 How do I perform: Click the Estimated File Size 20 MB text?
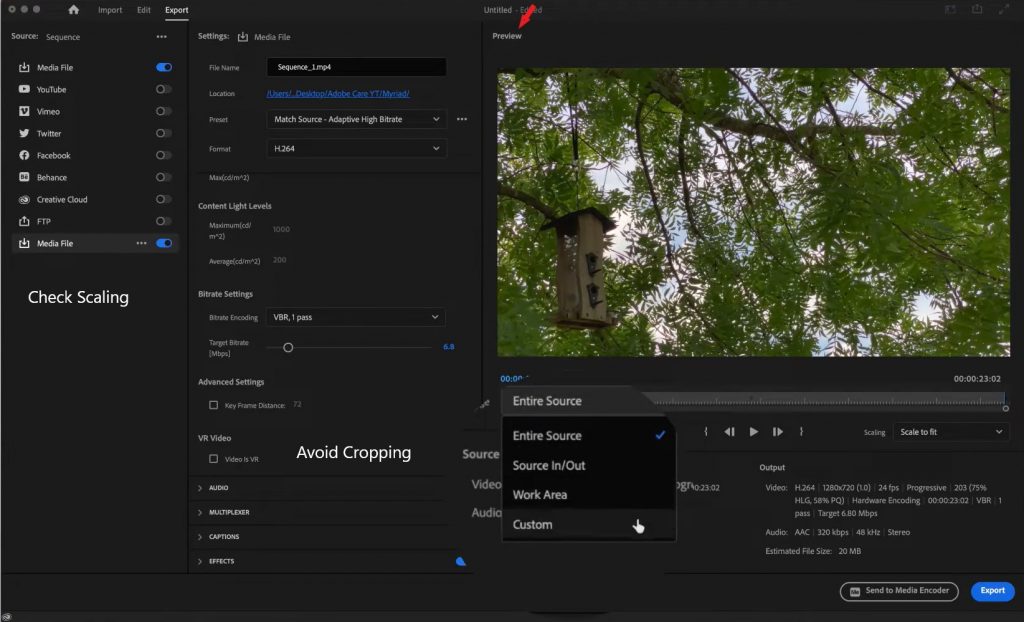pos(813,551)
